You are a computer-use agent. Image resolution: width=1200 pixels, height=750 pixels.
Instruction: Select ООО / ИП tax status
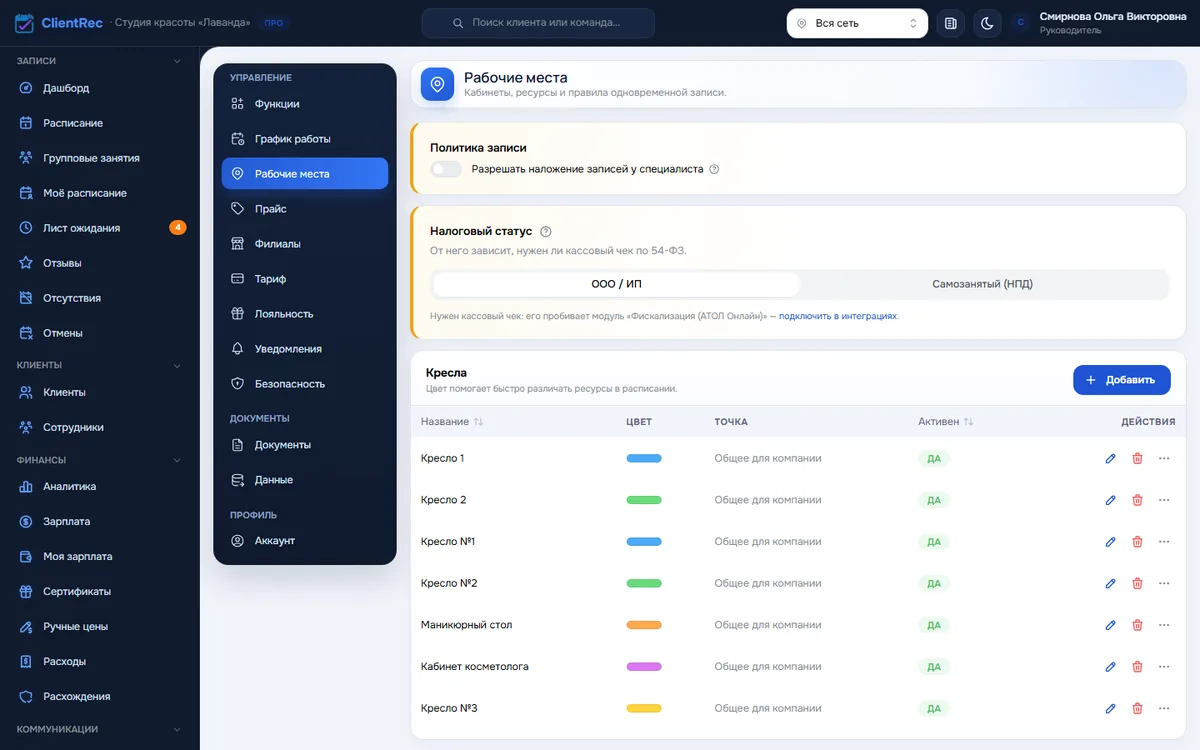point(616,284)
